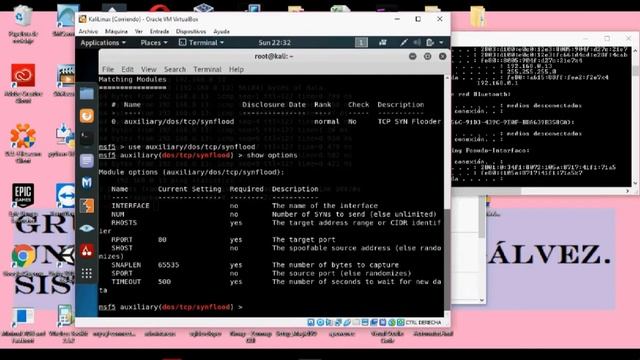Click the hard disk indicator in VirtualBox status bar
640x360 pixels.
coord(311,322)
